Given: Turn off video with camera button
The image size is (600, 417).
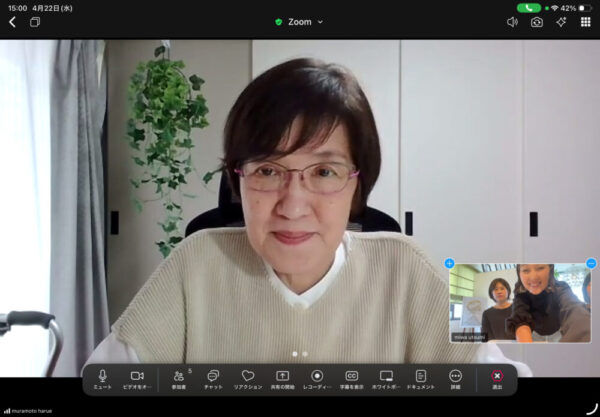Looking at the screenshot, I should tap(137, 377).
